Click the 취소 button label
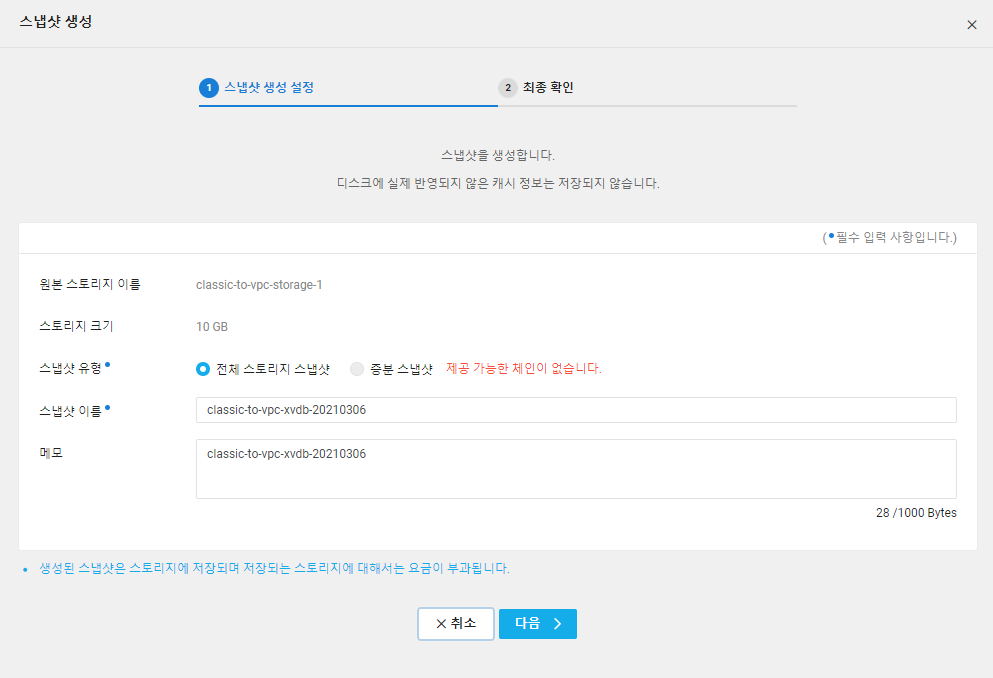Screen dimensions: 993x678 pyautogui.click(x=464, y=624)
